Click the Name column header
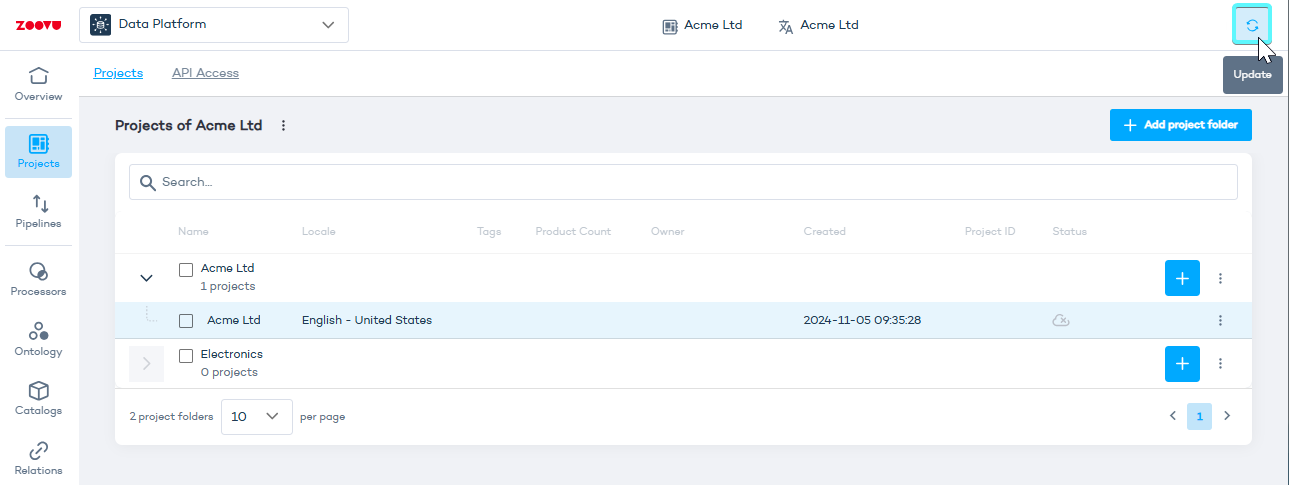The height and width of the screenshot is (485, 1289). click(193, 231)
